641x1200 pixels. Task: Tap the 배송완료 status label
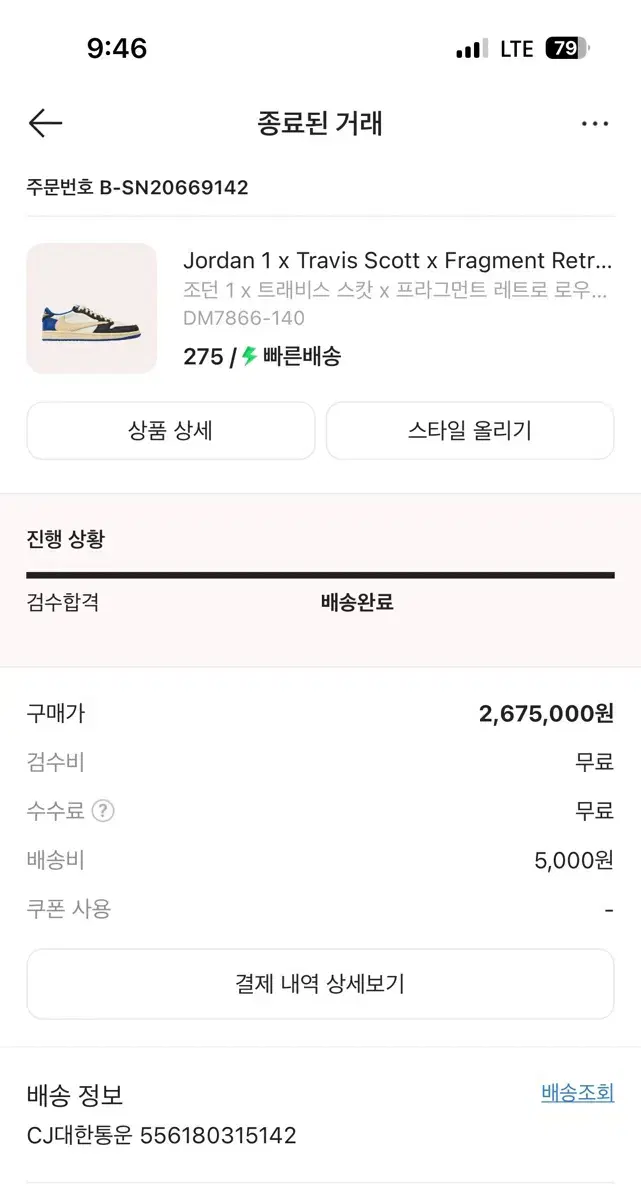click(x=357, y=603)
